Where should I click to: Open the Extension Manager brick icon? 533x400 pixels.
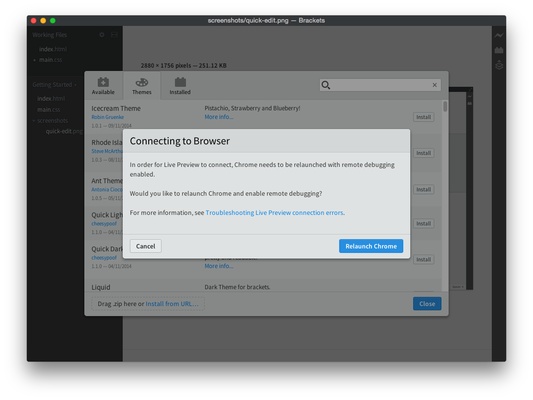[x=499, y=50]
